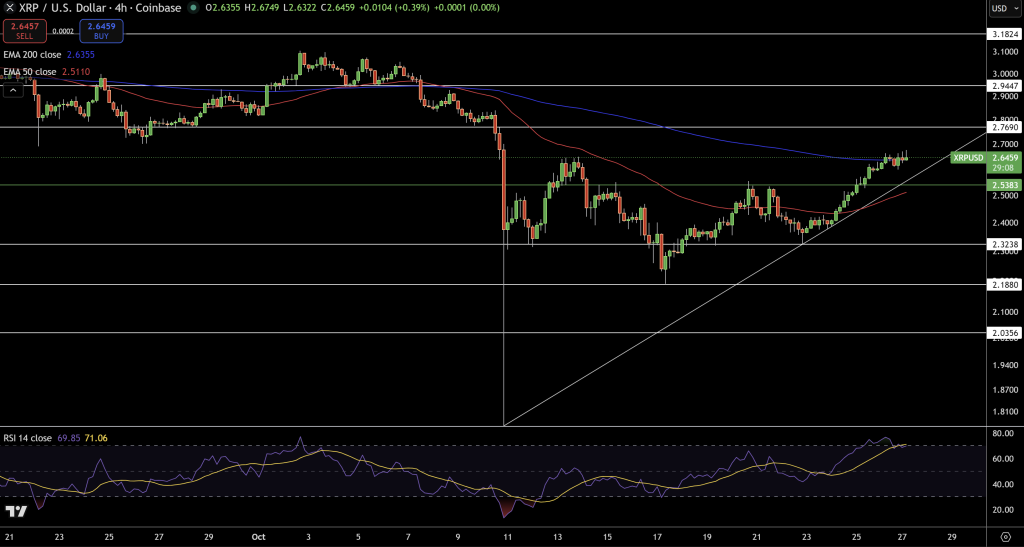Open the USD currency dropdown
Screen dimensions: 1024x547
click(x=1001, y=9)
